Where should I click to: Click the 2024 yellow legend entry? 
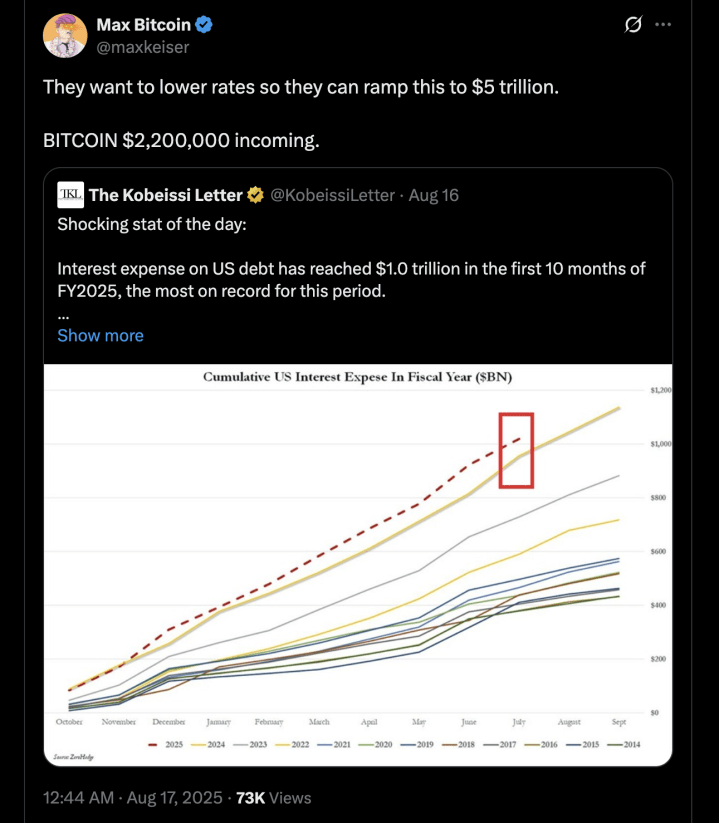[208, 744]
